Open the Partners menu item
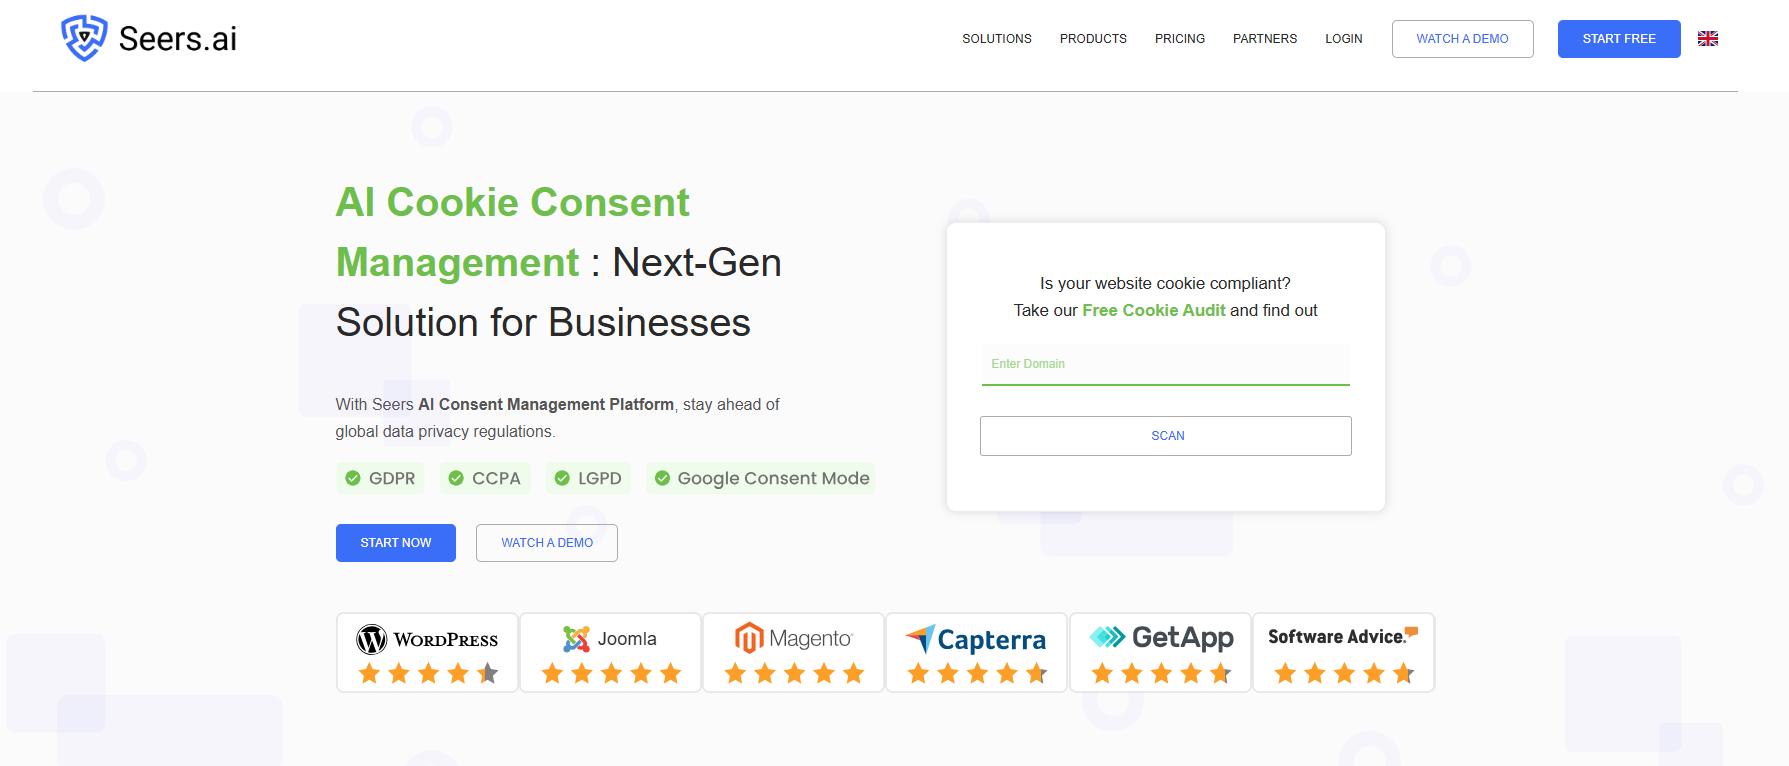This screenshot has height=766, width=1789. coord(1264,39)
